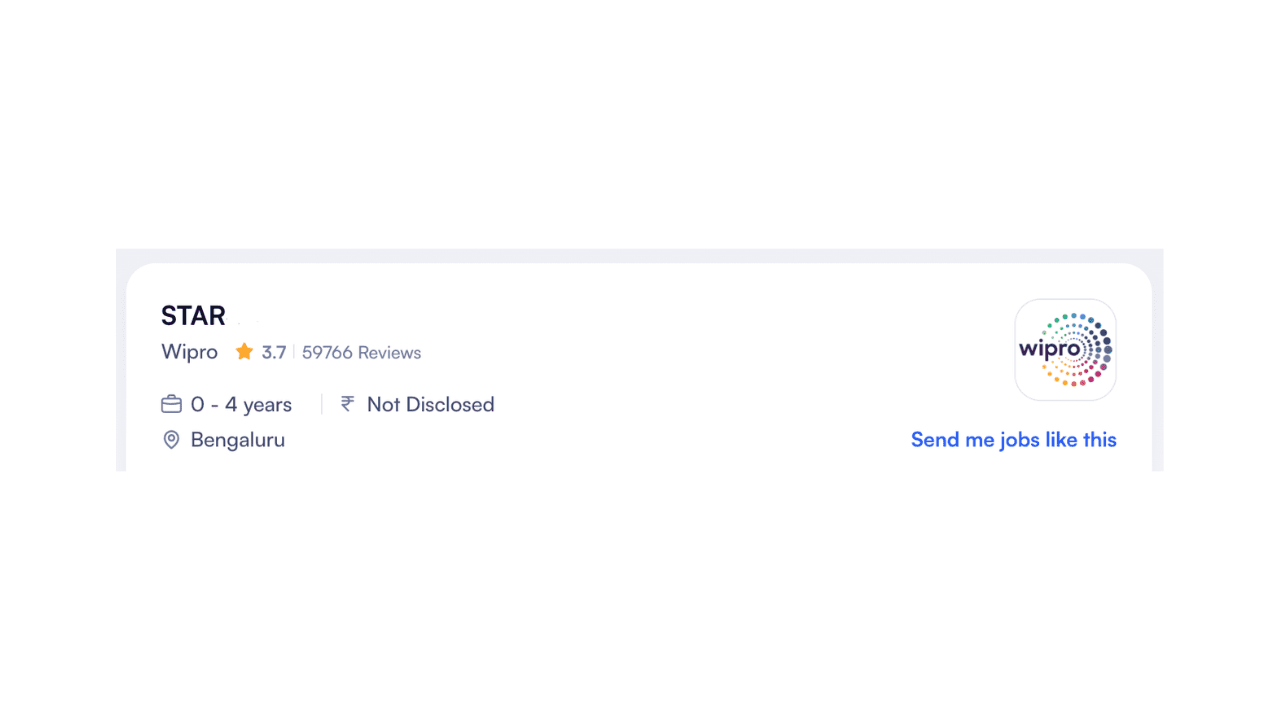This screenshot has width=1280, height=720.
Task: Click the blank white area above the card
Action: (x=640, y=120)
